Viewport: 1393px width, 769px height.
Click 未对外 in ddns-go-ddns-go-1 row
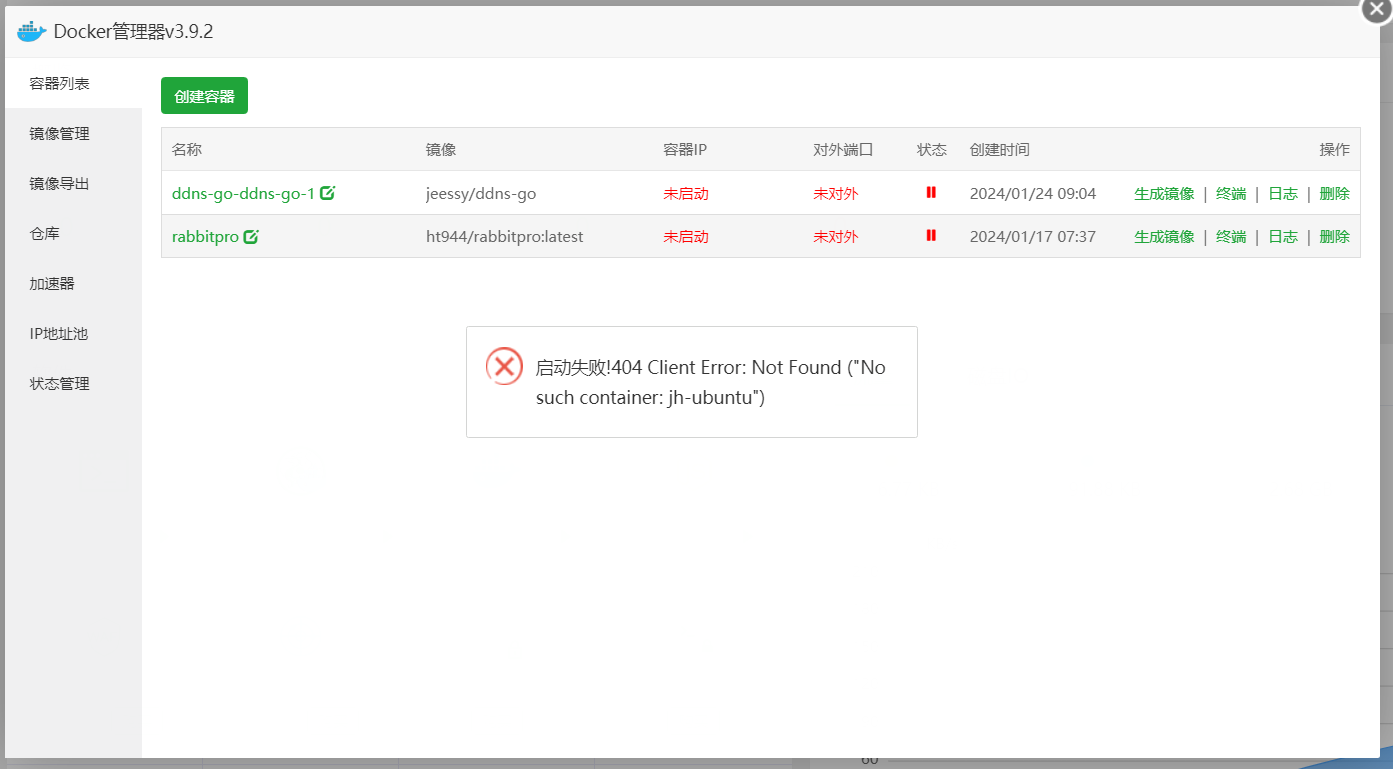click(836, 193)
